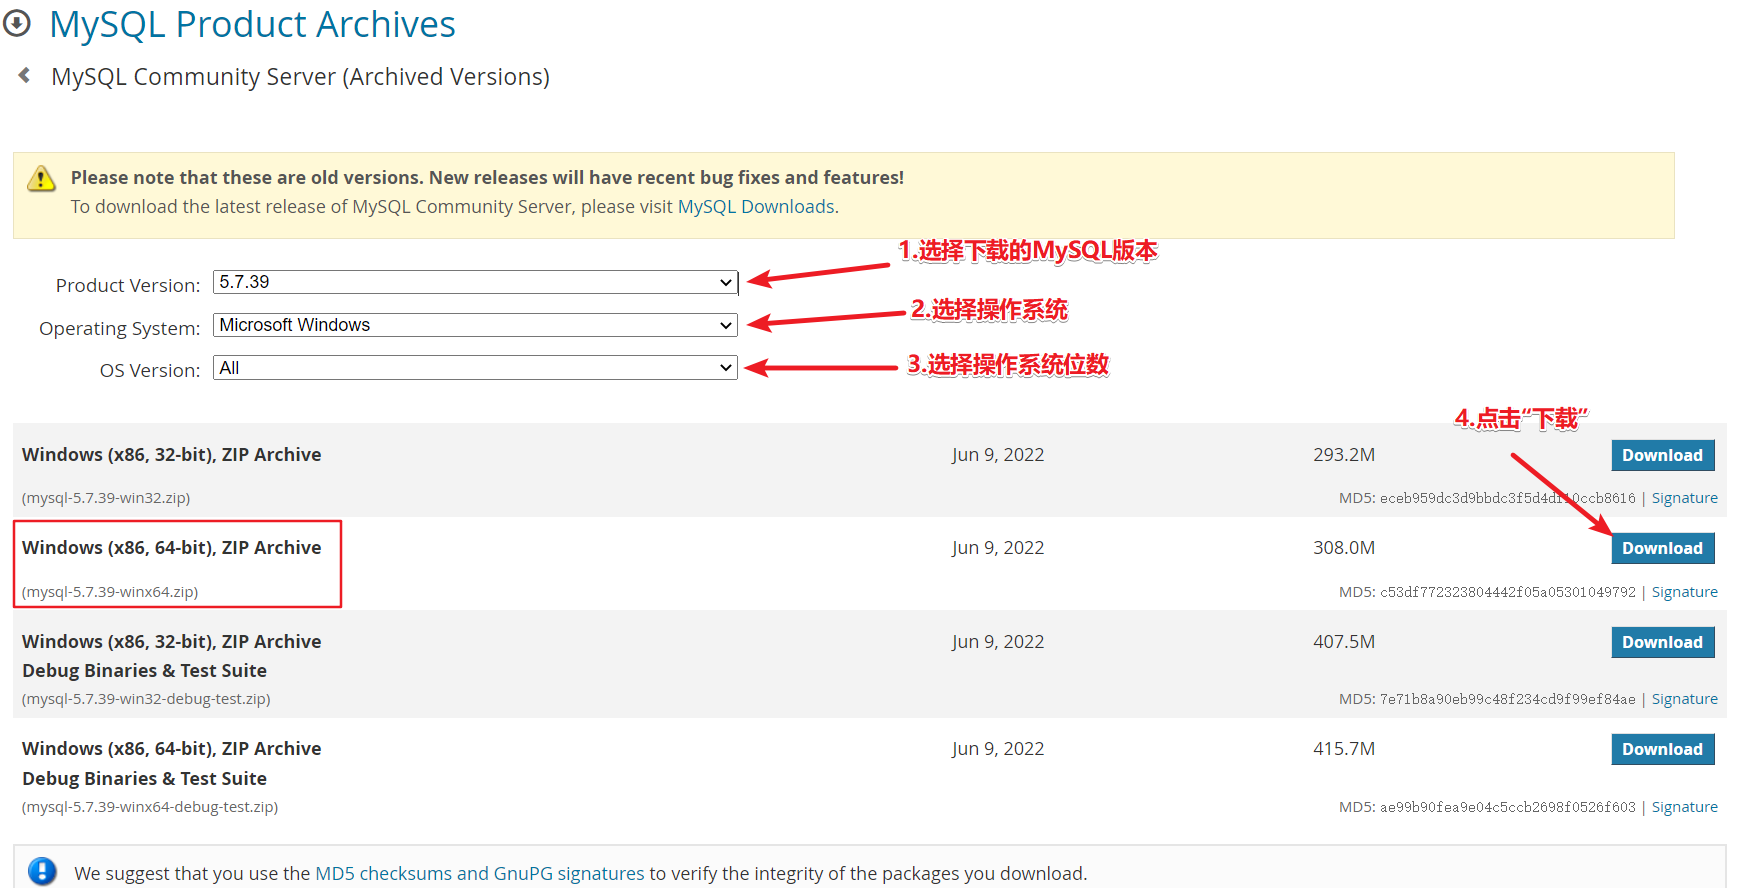Download the Windows 32-bit ZIP Archive (293.2M)
The width and height of the screenshot is (1744, 888).
(1663, 455)
